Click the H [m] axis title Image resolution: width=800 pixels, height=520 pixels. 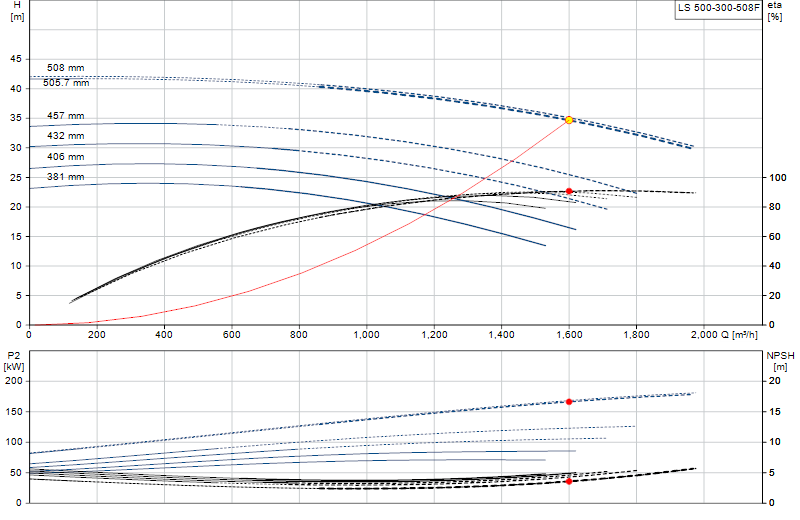coord(17,11)
